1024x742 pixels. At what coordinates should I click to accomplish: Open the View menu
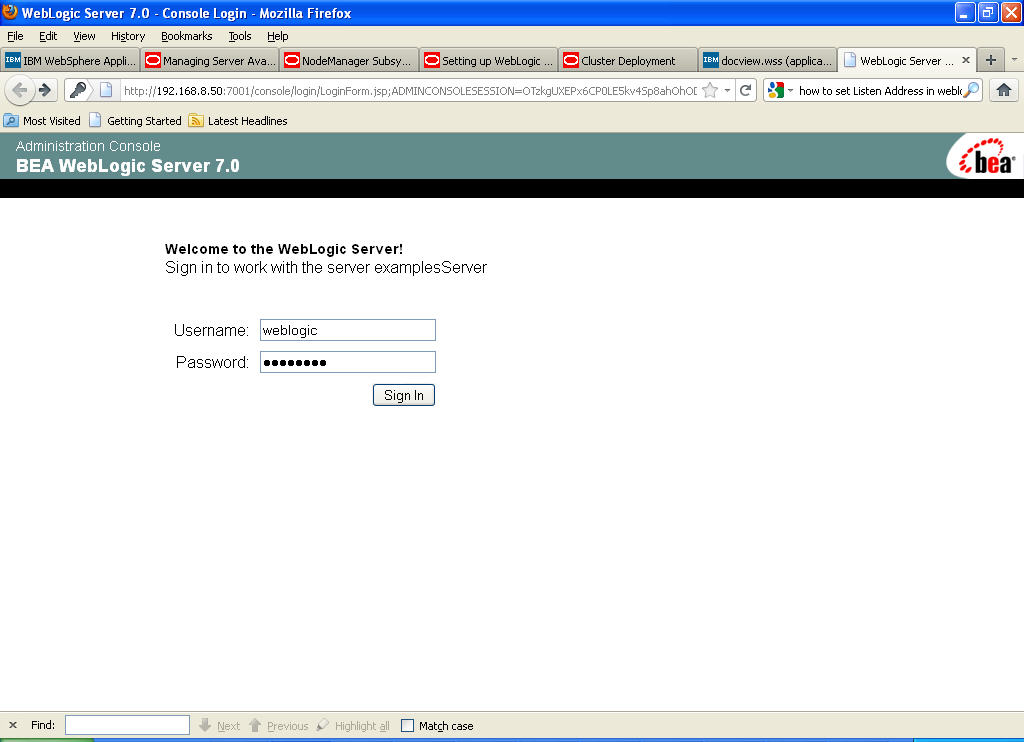pos(84,36)
